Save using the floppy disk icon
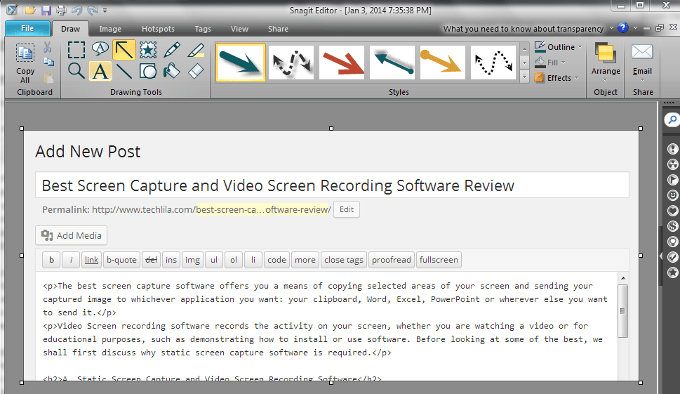Screen dimensions: 680x394 46,10
